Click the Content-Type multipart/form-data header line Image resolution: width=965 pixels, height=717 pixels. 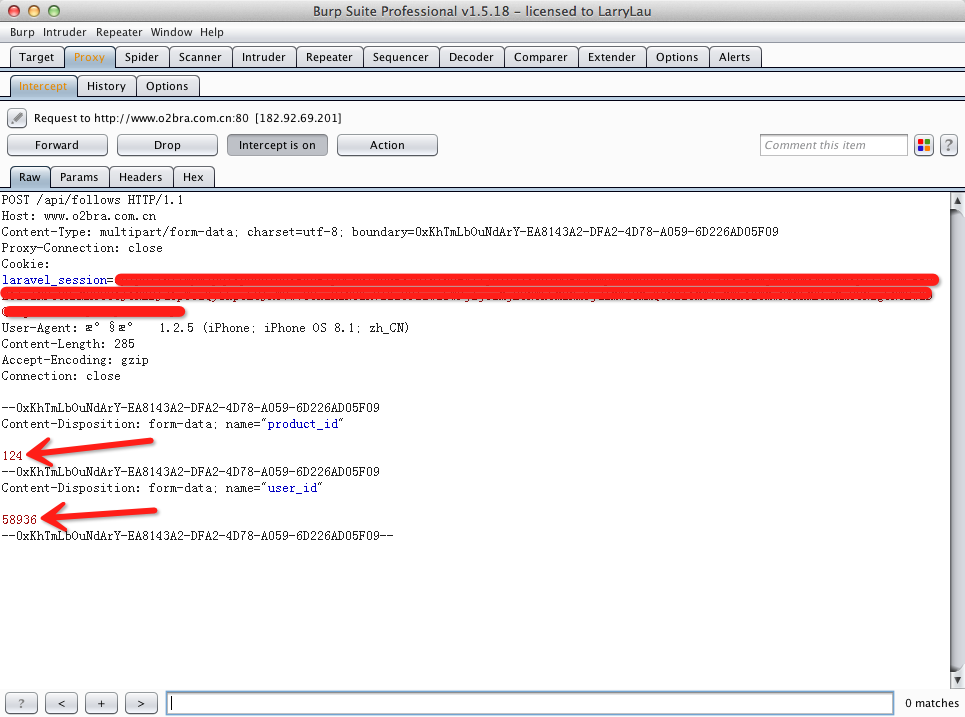coord(390,232)
